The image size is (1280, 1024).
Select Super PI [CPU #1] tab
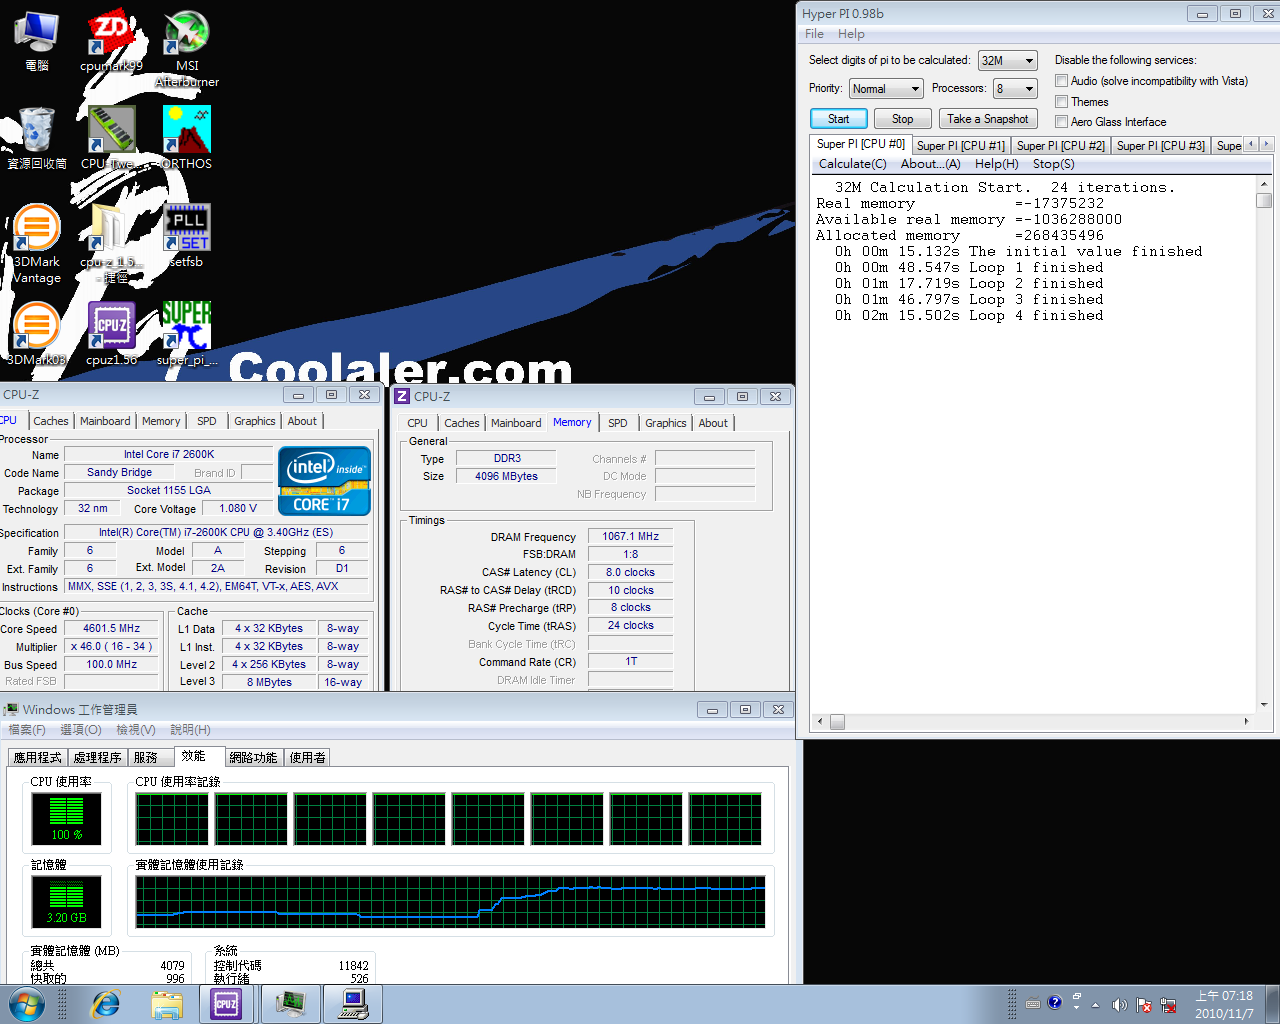coord(960,146)
